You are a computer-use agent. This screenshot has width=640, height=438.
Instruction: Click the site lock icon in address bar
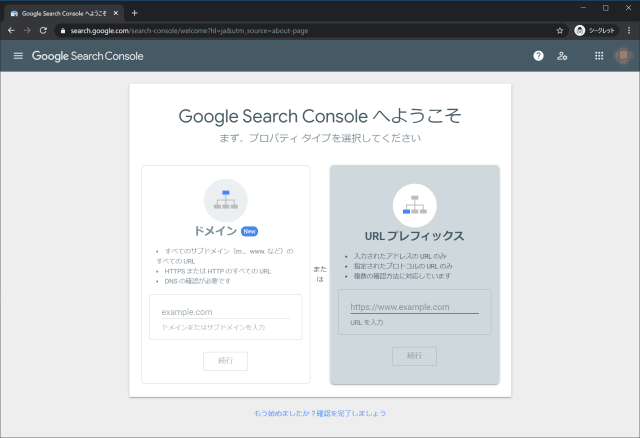point(62,31)
